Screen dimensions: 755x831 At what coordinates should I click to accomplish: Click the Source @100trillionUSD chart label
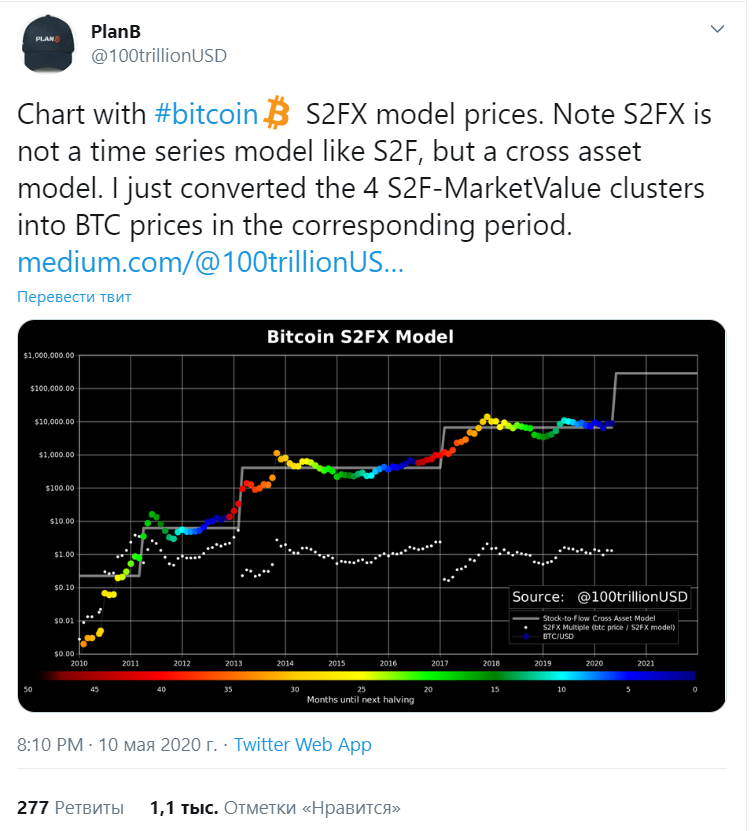pyautogui.click(x=600, y=596)
